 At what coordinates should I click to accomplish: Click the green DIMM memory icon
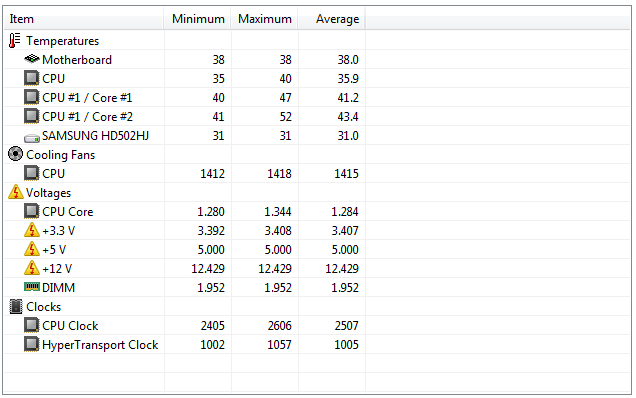click(x=32, y=287)
